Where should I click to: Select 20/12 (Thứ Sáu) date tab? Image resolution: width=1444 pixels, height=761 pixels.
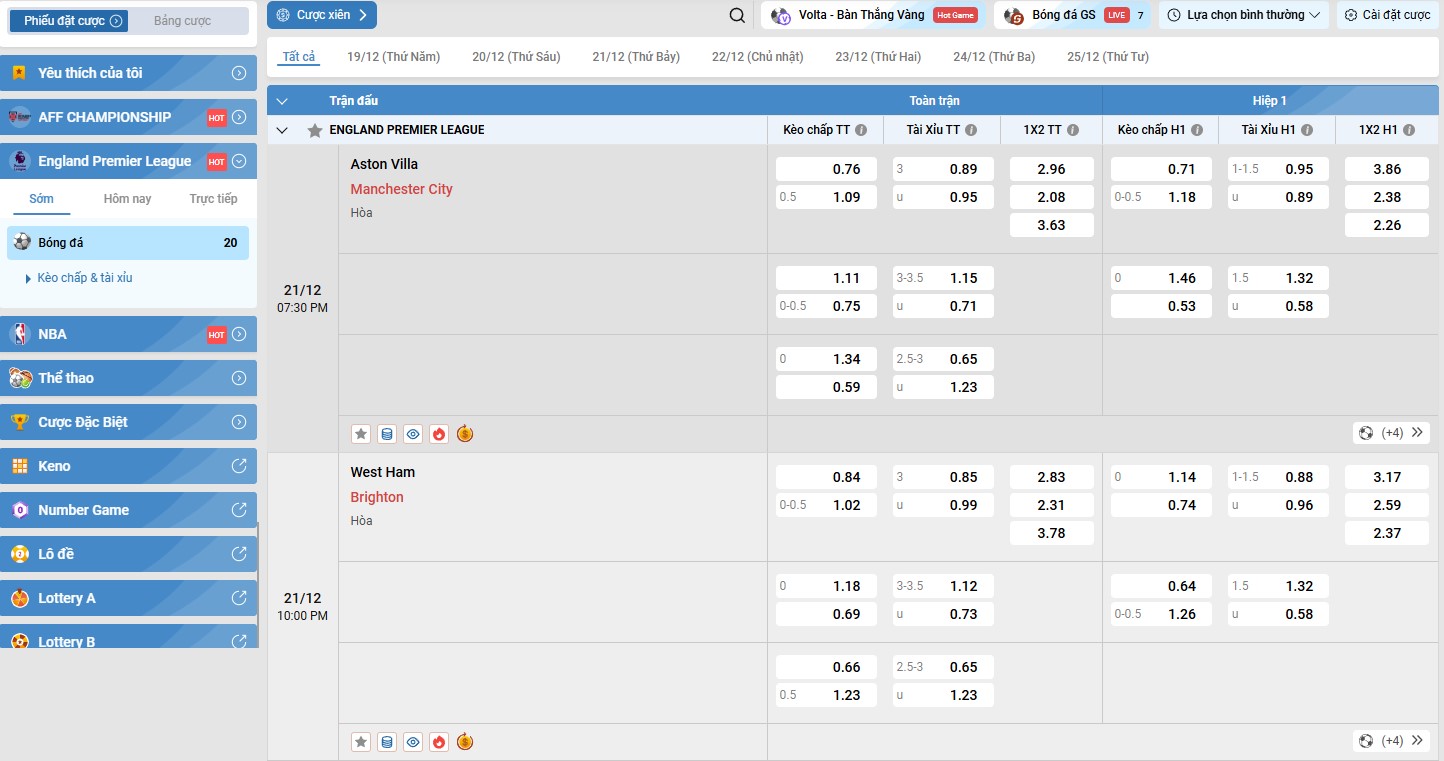516,57
